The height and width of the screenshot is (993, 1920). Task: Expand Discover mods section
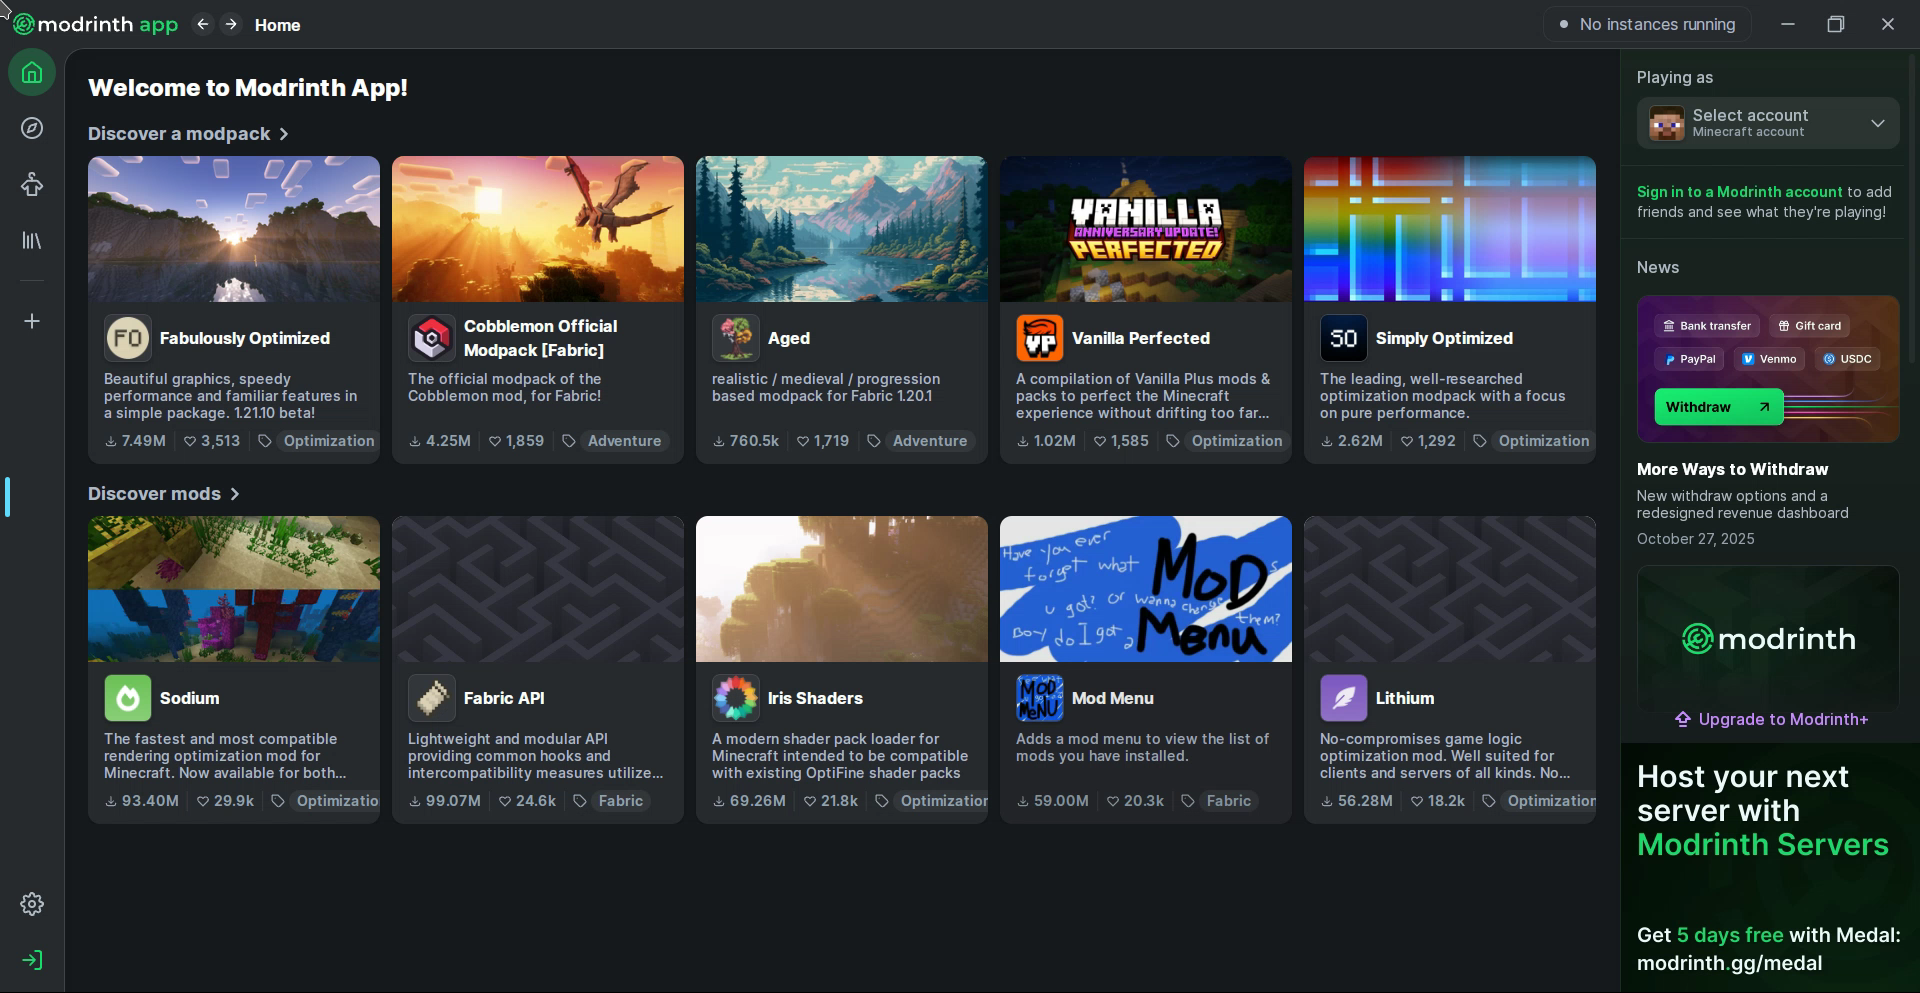coord(164,494)
